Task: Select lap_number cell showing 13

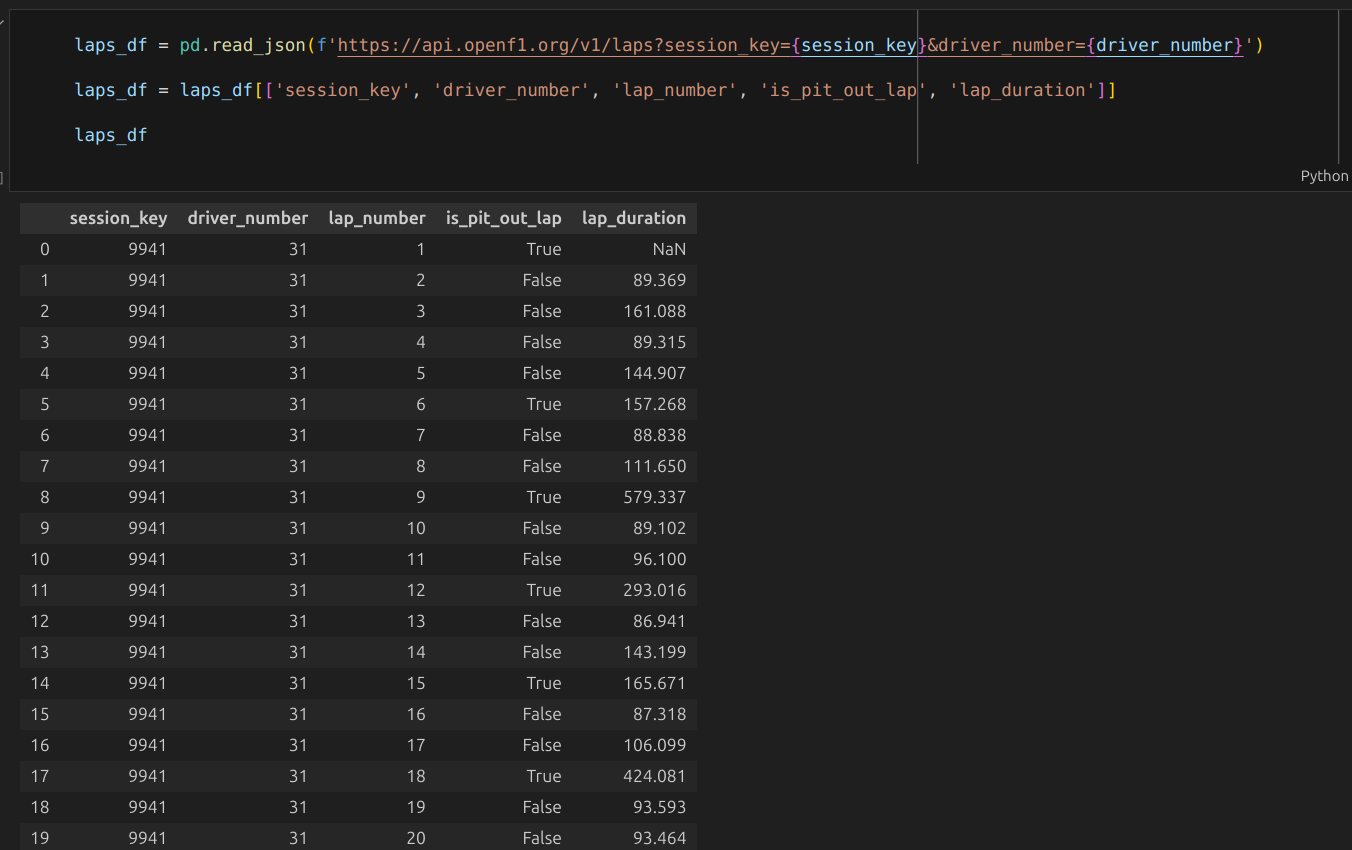Action: [416, 621]
